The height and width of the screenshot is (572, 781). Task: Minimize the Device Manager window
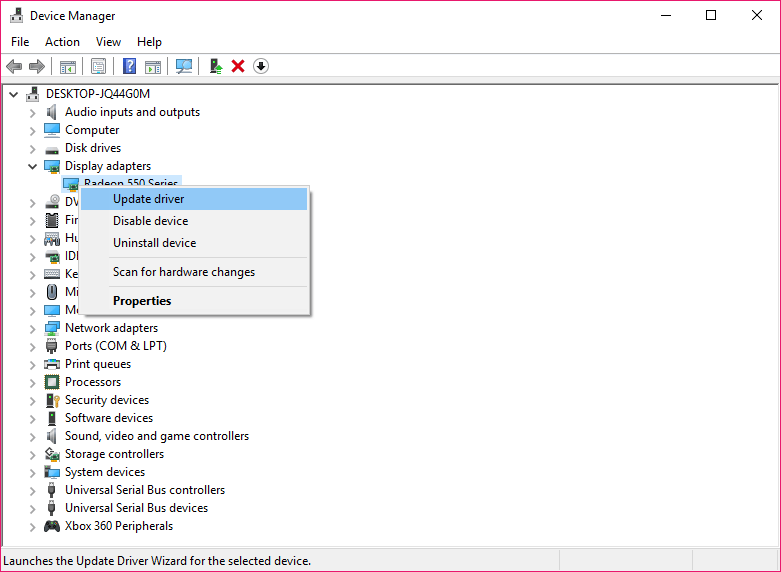pos(666,15)
